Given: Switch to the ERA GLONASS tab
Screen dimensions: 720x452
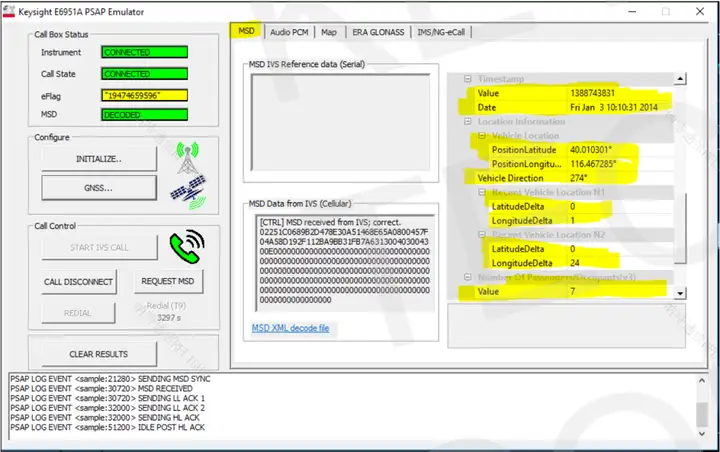Looking at the screenshot, I should tap(378, 32).
